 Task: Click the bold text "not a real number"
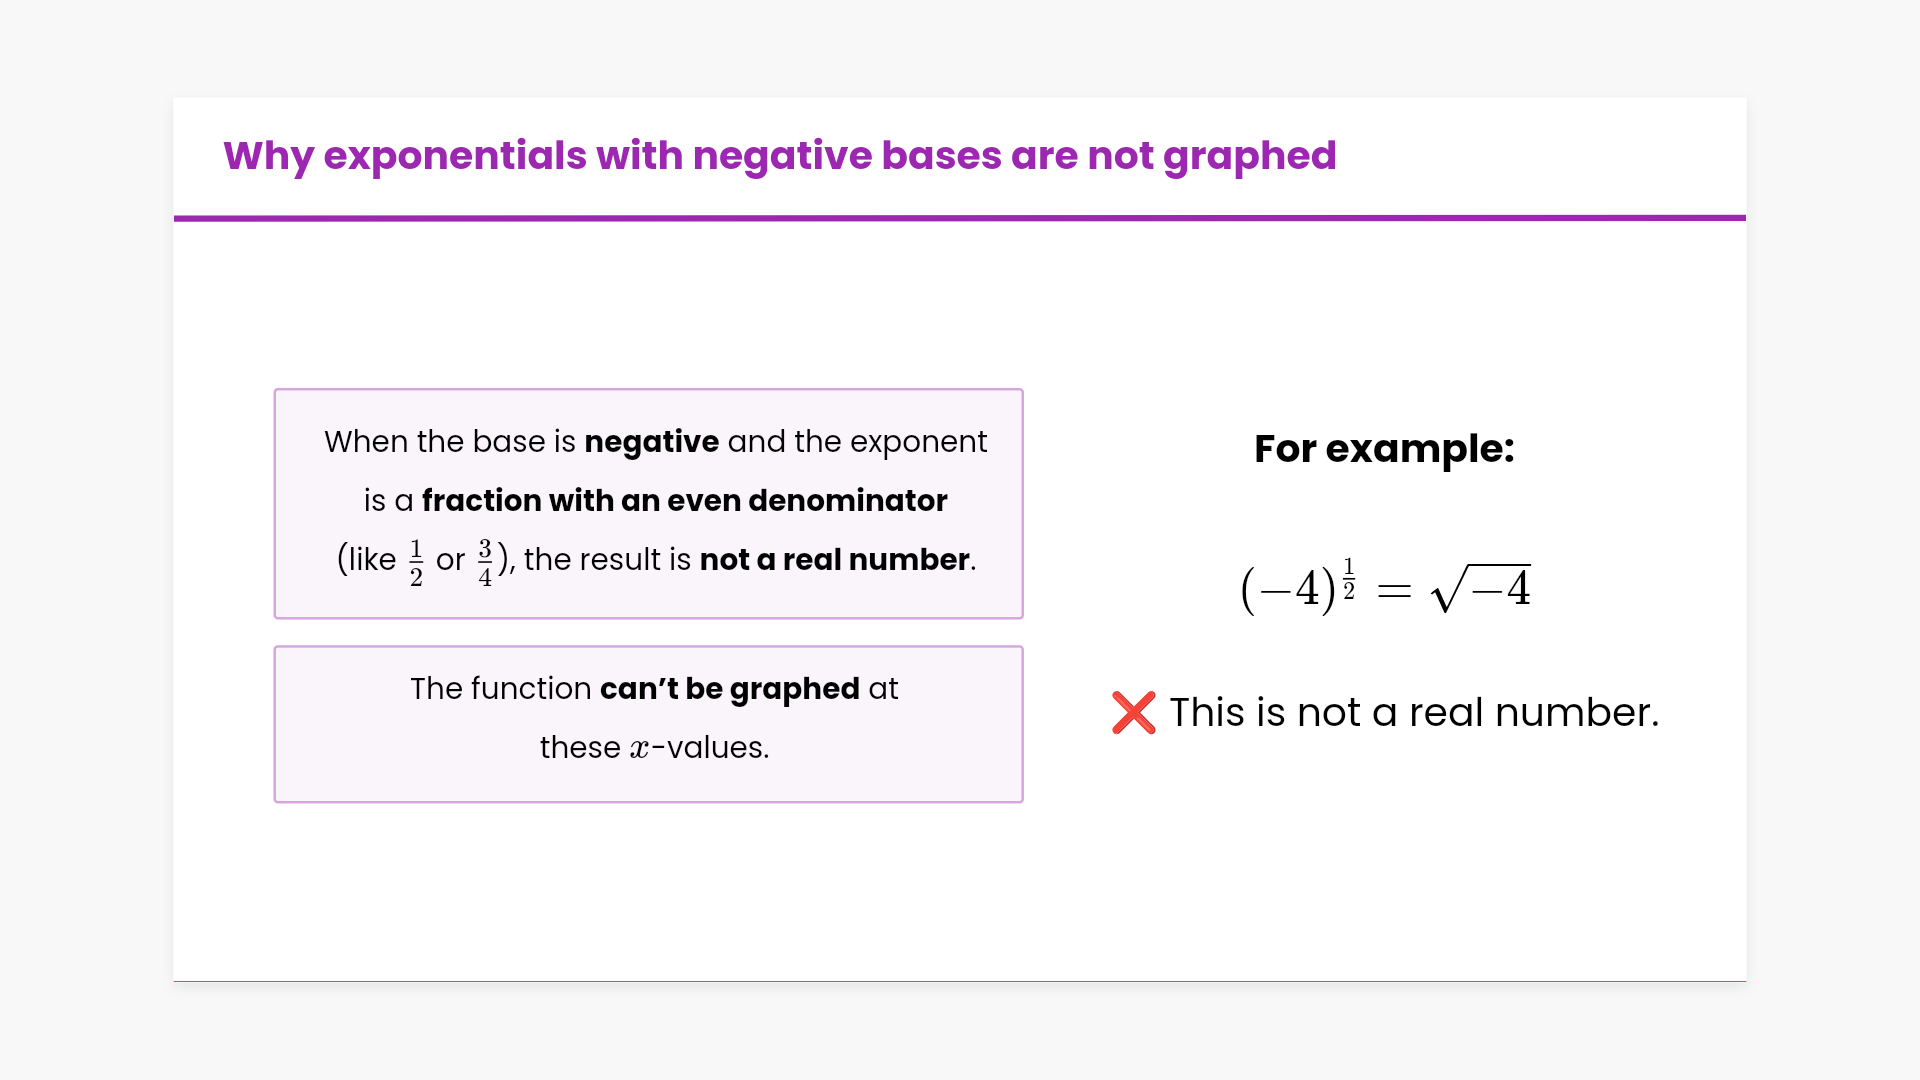tap(834, 560)
